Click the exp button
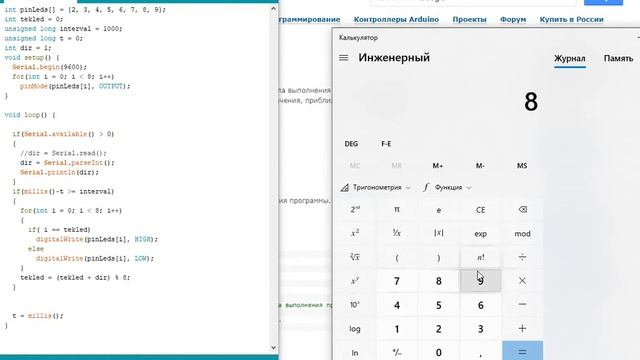 (481, 233)
